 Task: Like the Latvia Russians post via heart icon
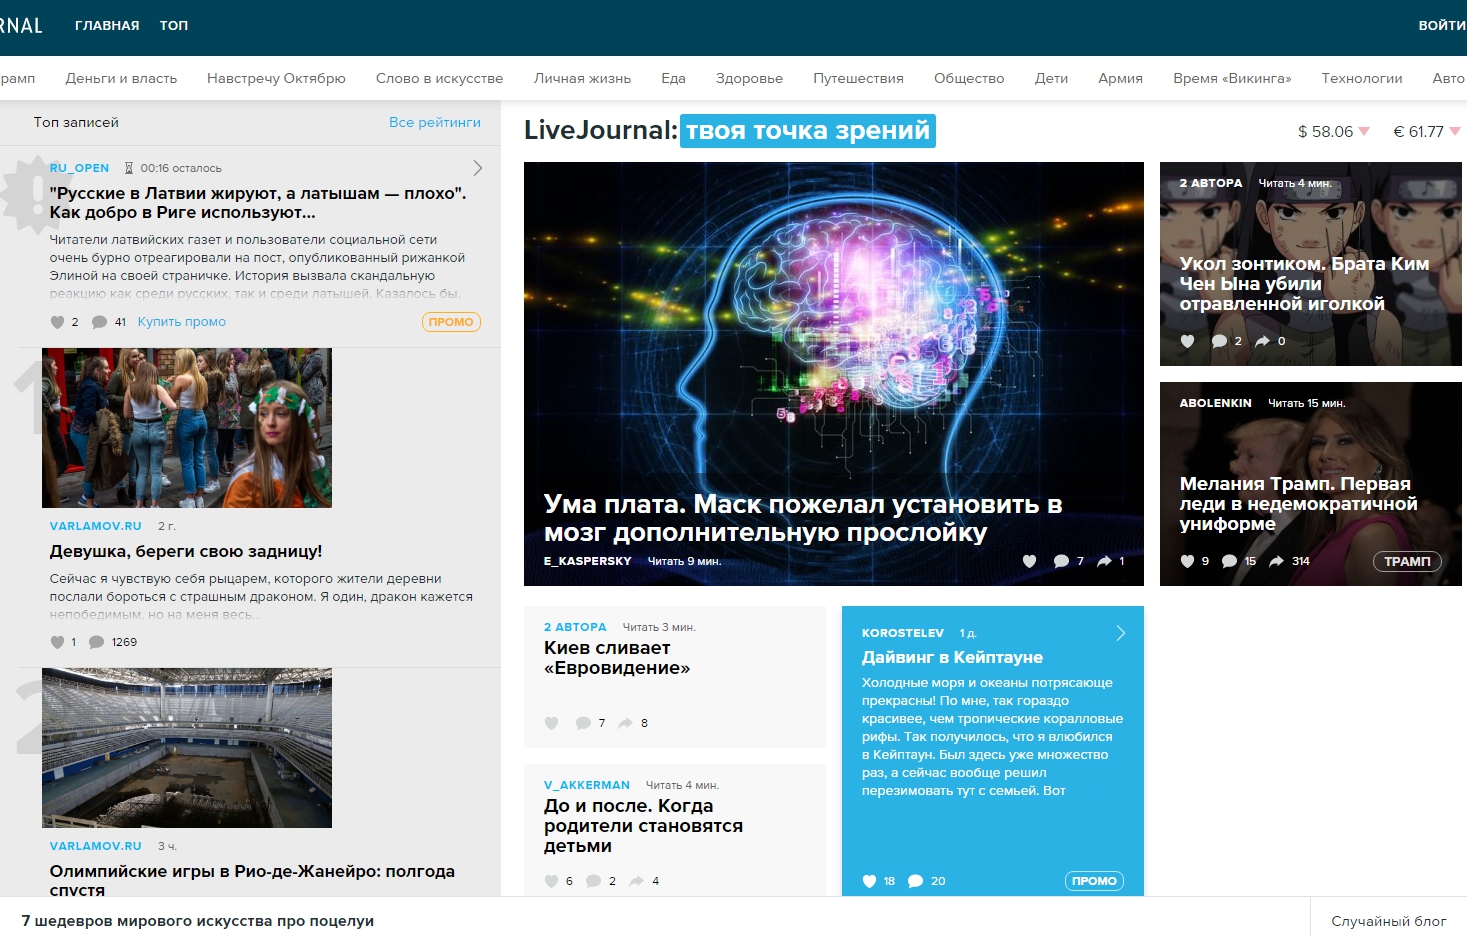(x=57, y=322)
